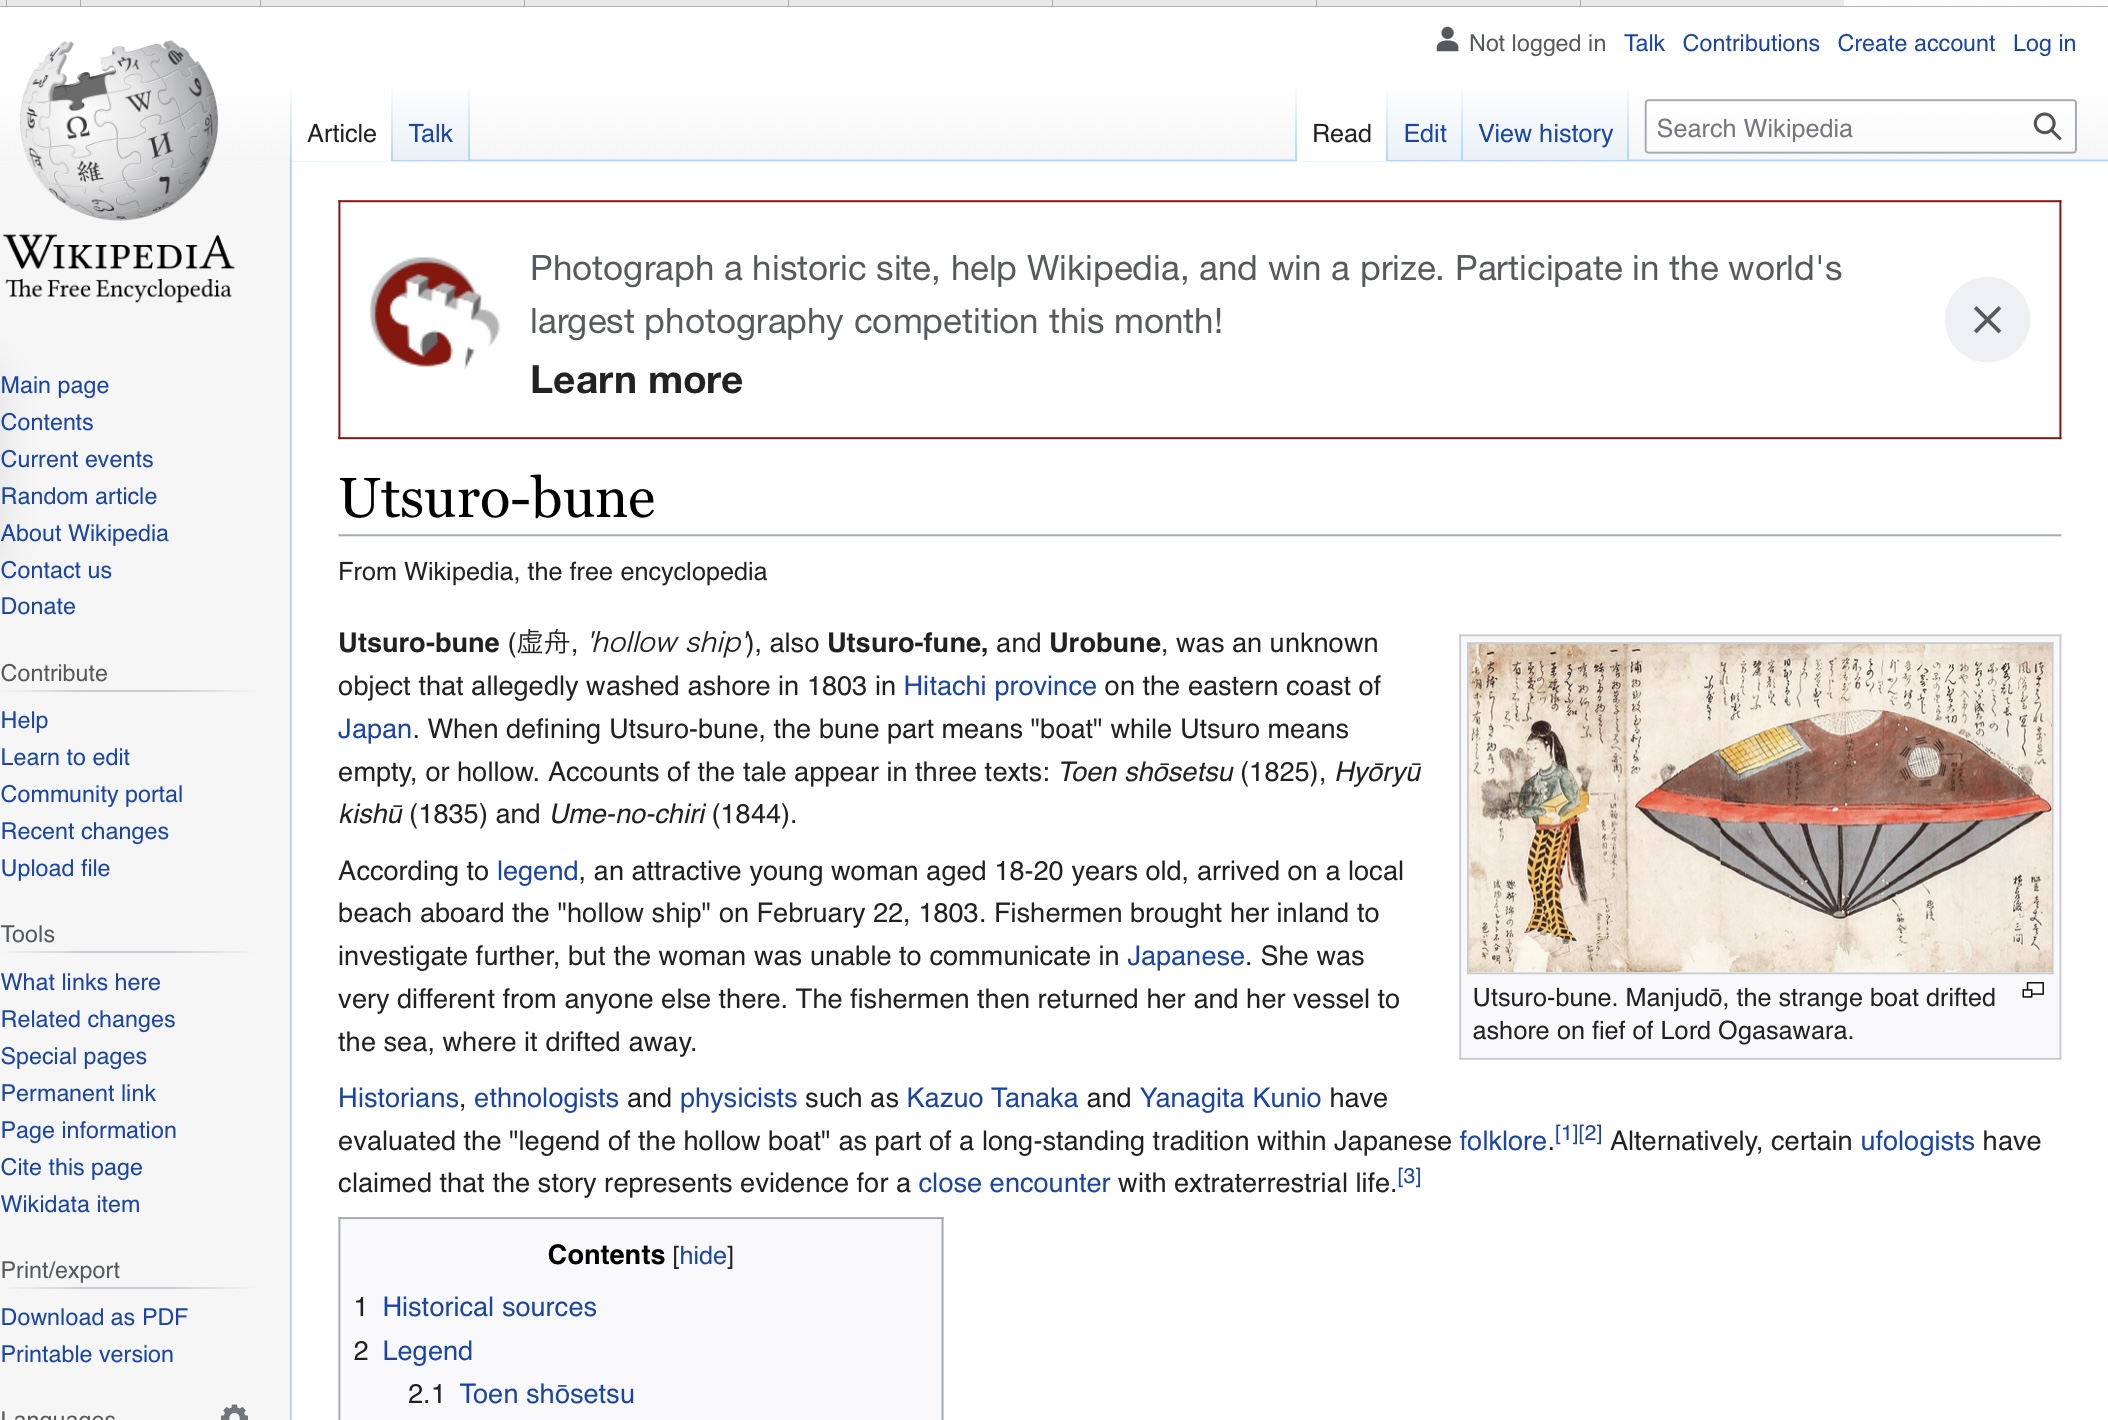The height and width of the screenshot is (1420, 2108).
Task: Click the search magnifier icon
Action: pos(2047,127)
